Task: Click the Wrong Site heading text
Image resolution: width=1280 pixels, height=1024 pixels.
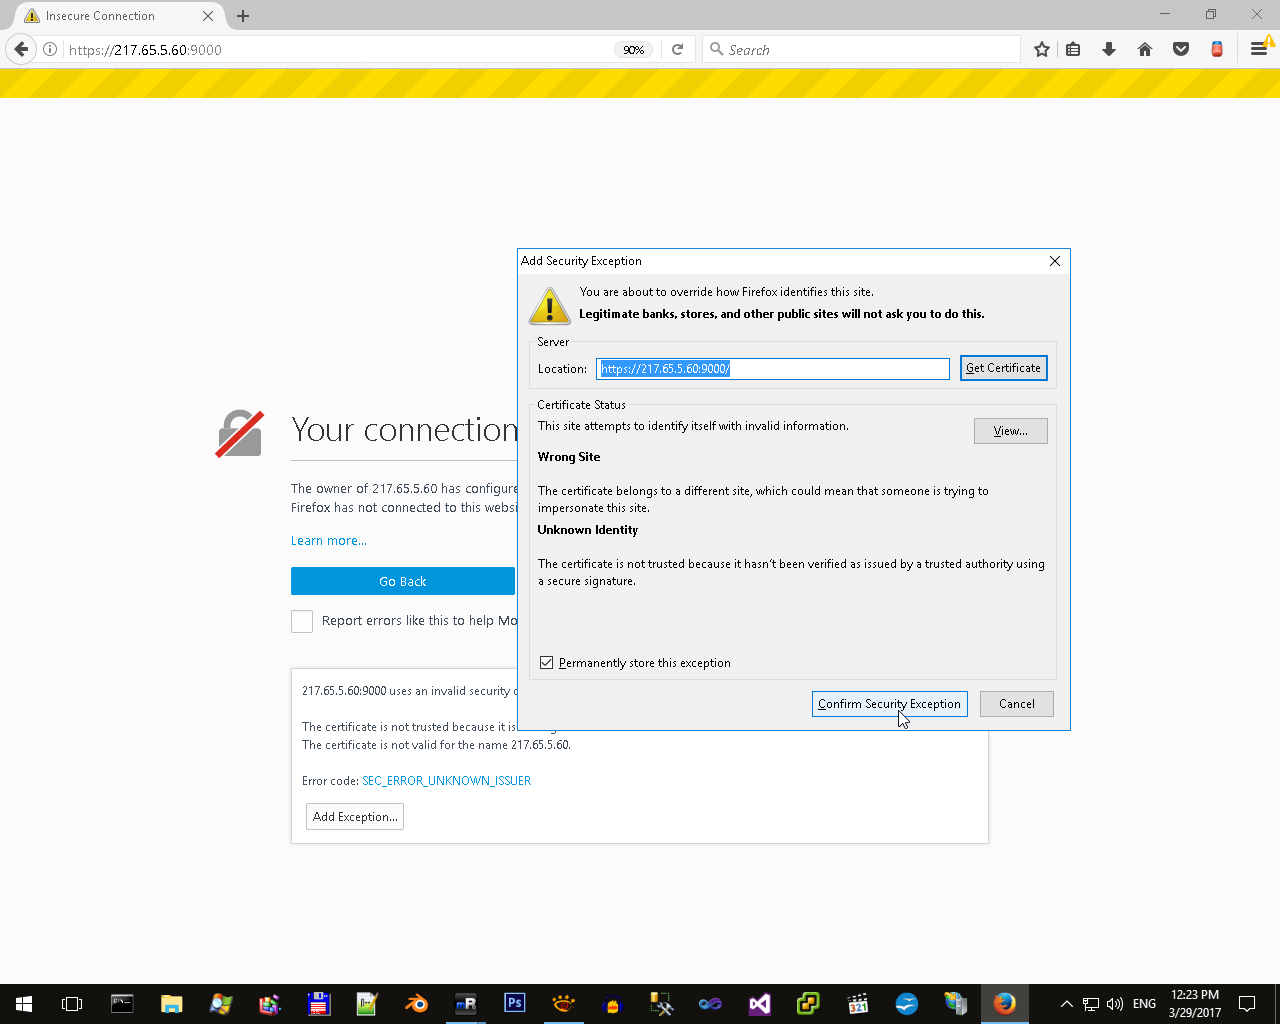Action: coord(569,457)
